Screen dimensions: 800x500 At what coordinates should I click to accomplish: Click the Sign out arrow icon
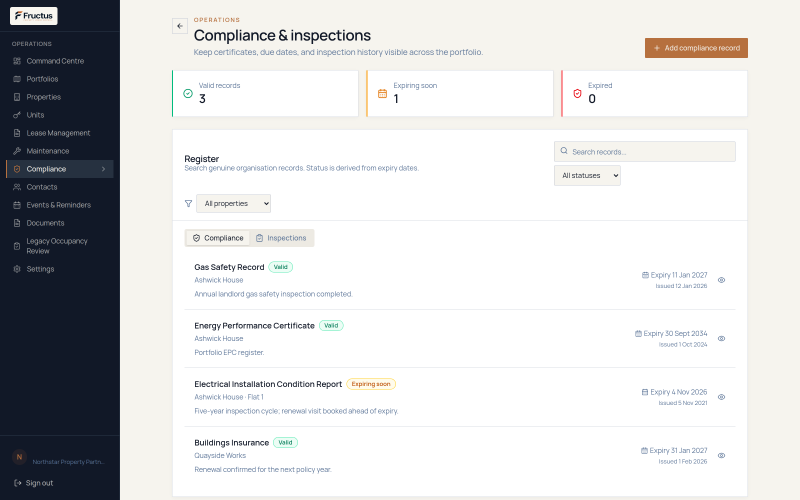17,483
